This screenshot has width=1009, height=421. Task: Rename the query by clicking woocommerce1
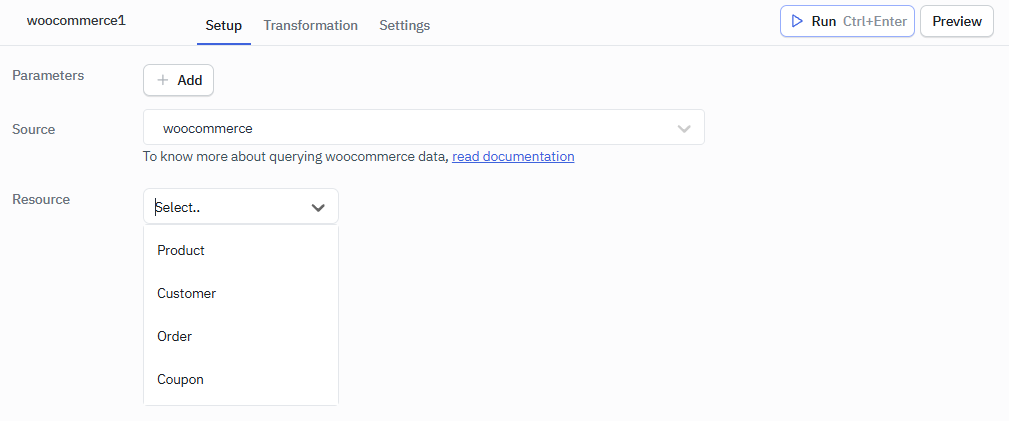coord(76,20)
